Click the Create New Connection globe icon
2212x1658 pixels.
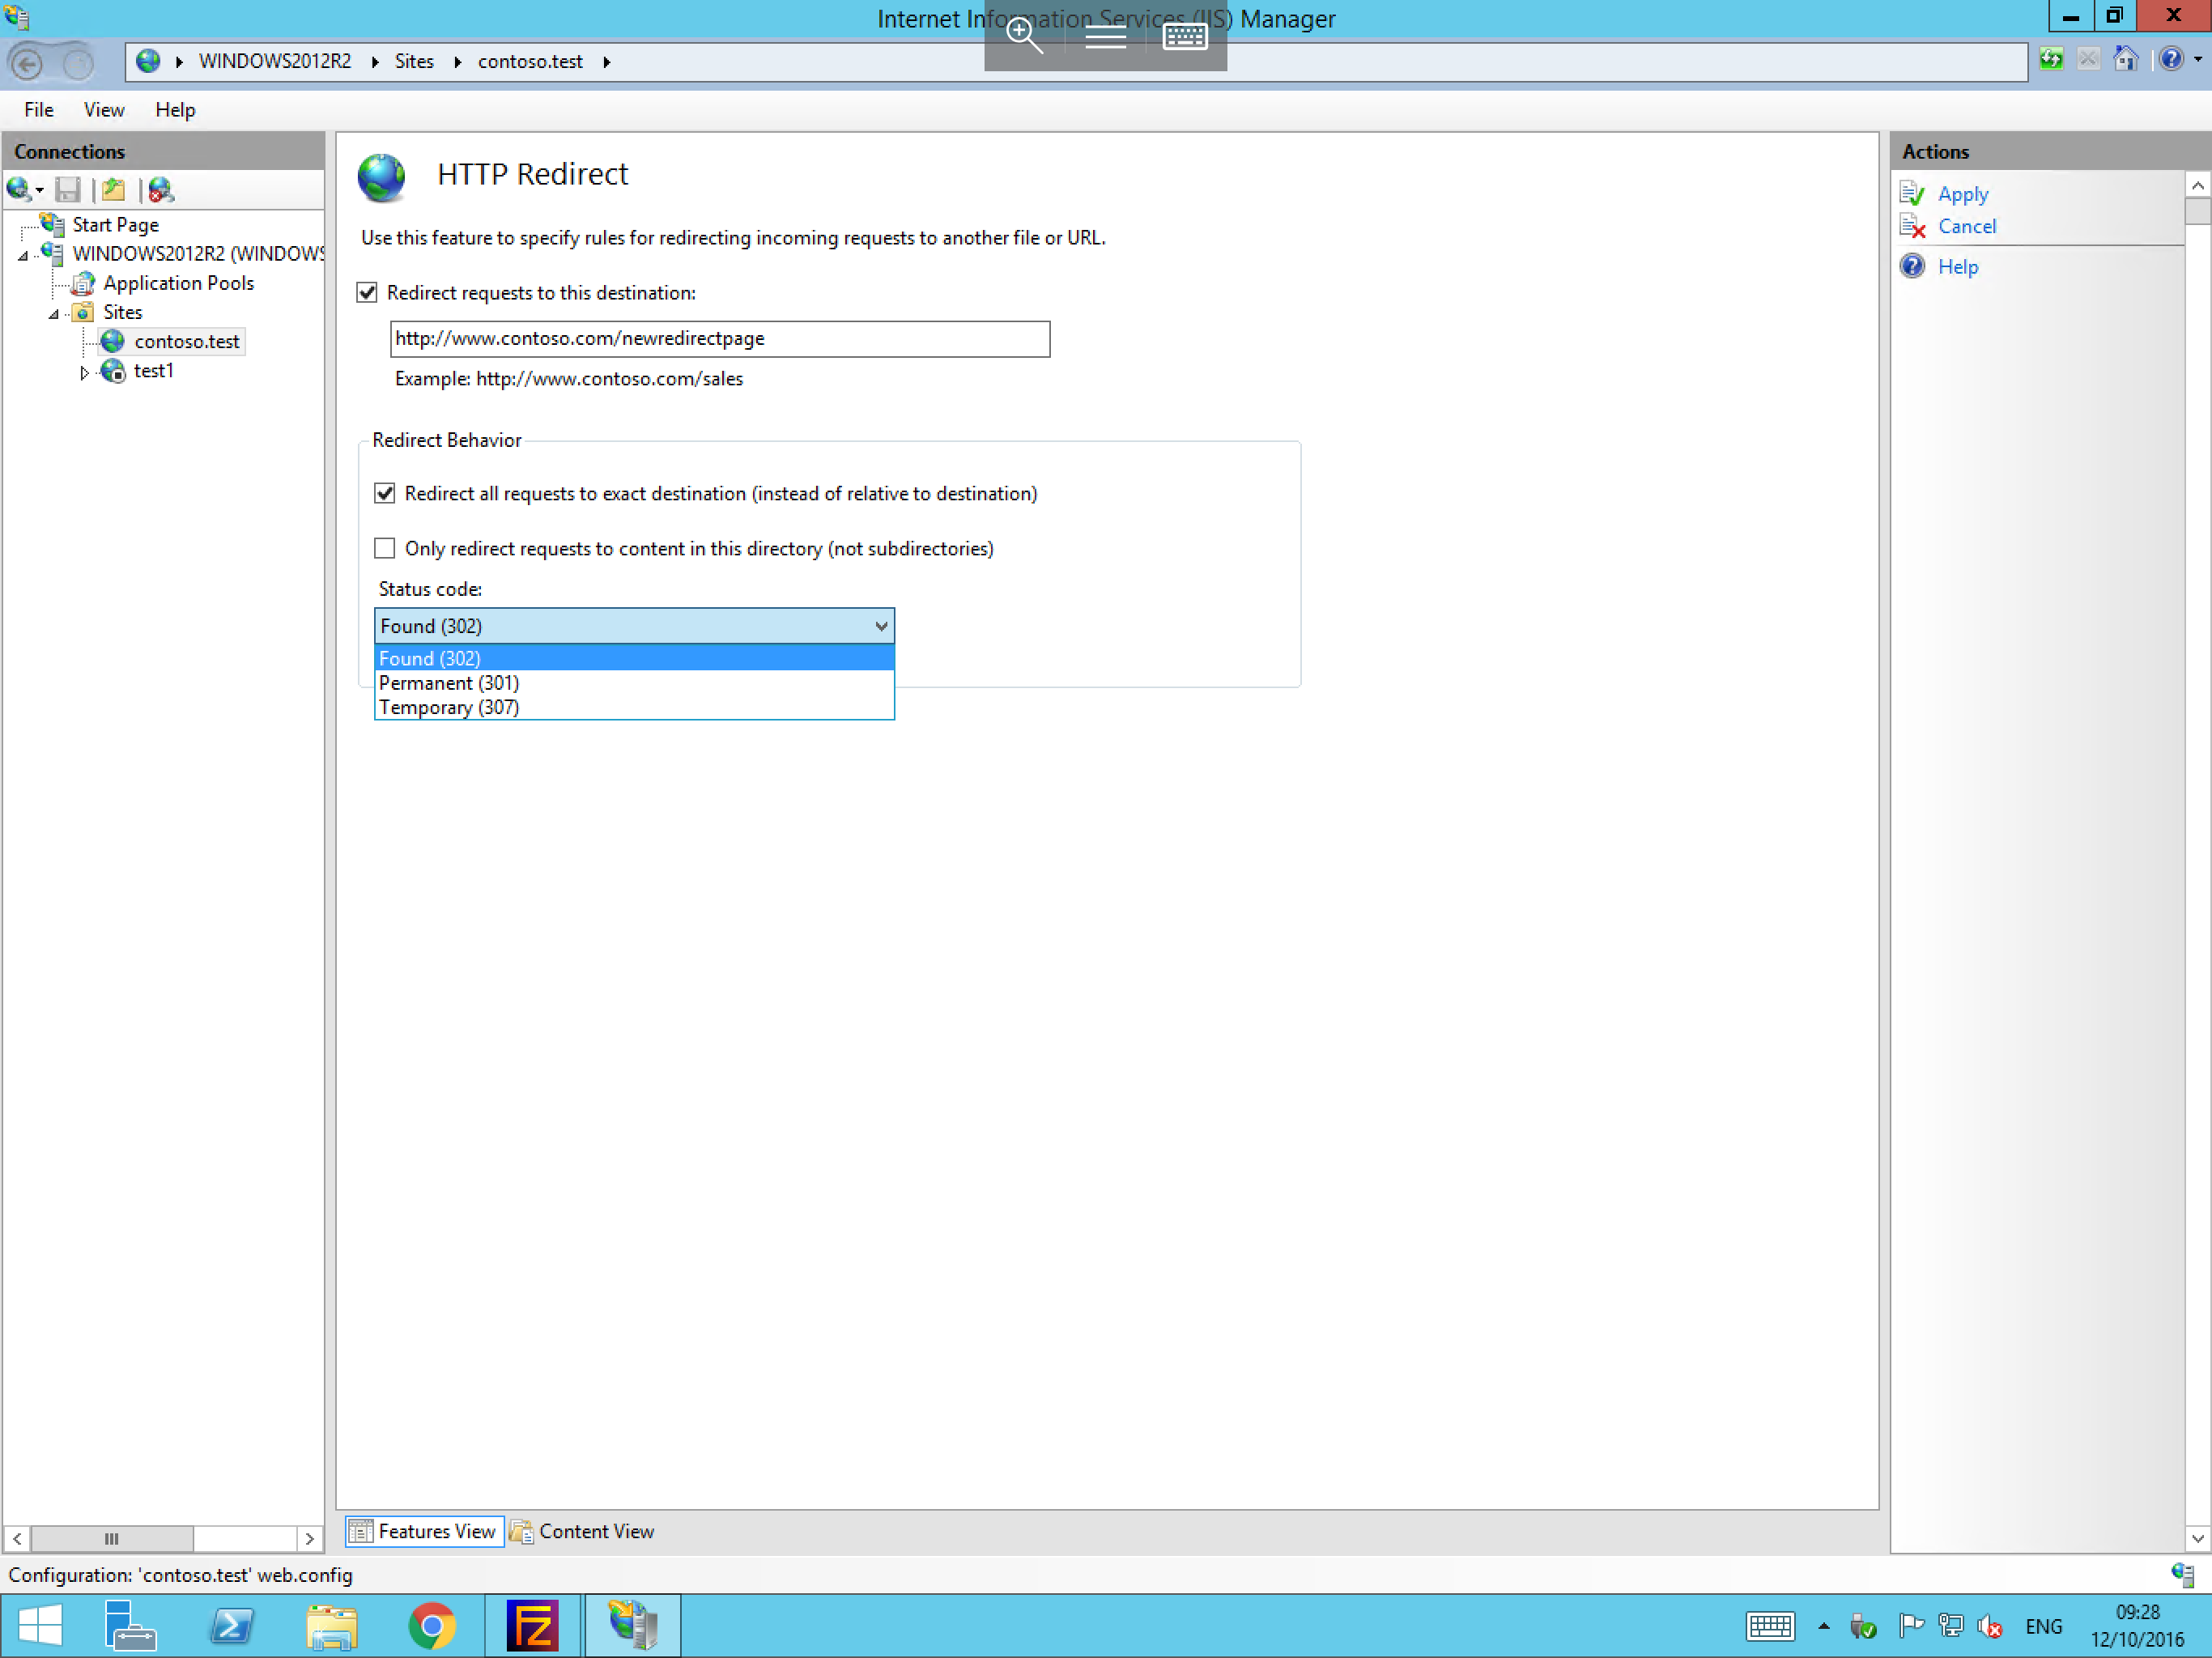[x=19, y=189]
